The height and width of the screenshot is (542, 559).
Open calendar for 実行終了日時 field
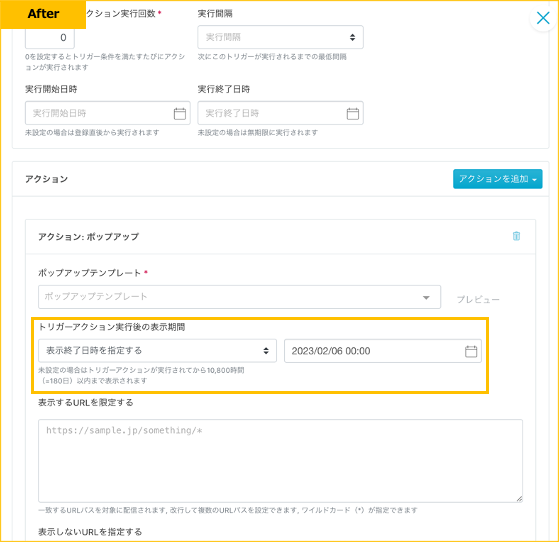[x=353, y=113]
